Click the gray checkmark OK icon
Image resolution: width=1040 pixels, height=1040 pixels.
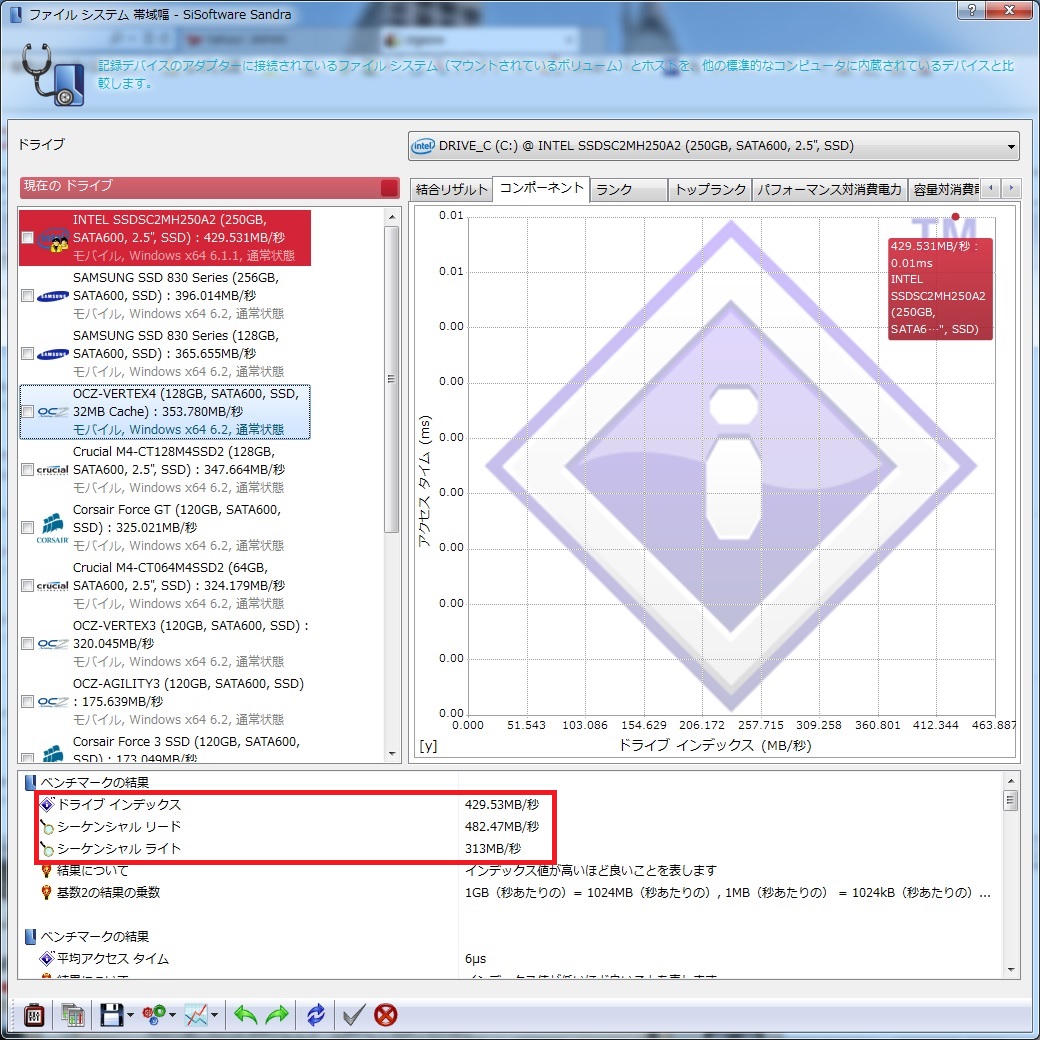[x=354, y=1015]
